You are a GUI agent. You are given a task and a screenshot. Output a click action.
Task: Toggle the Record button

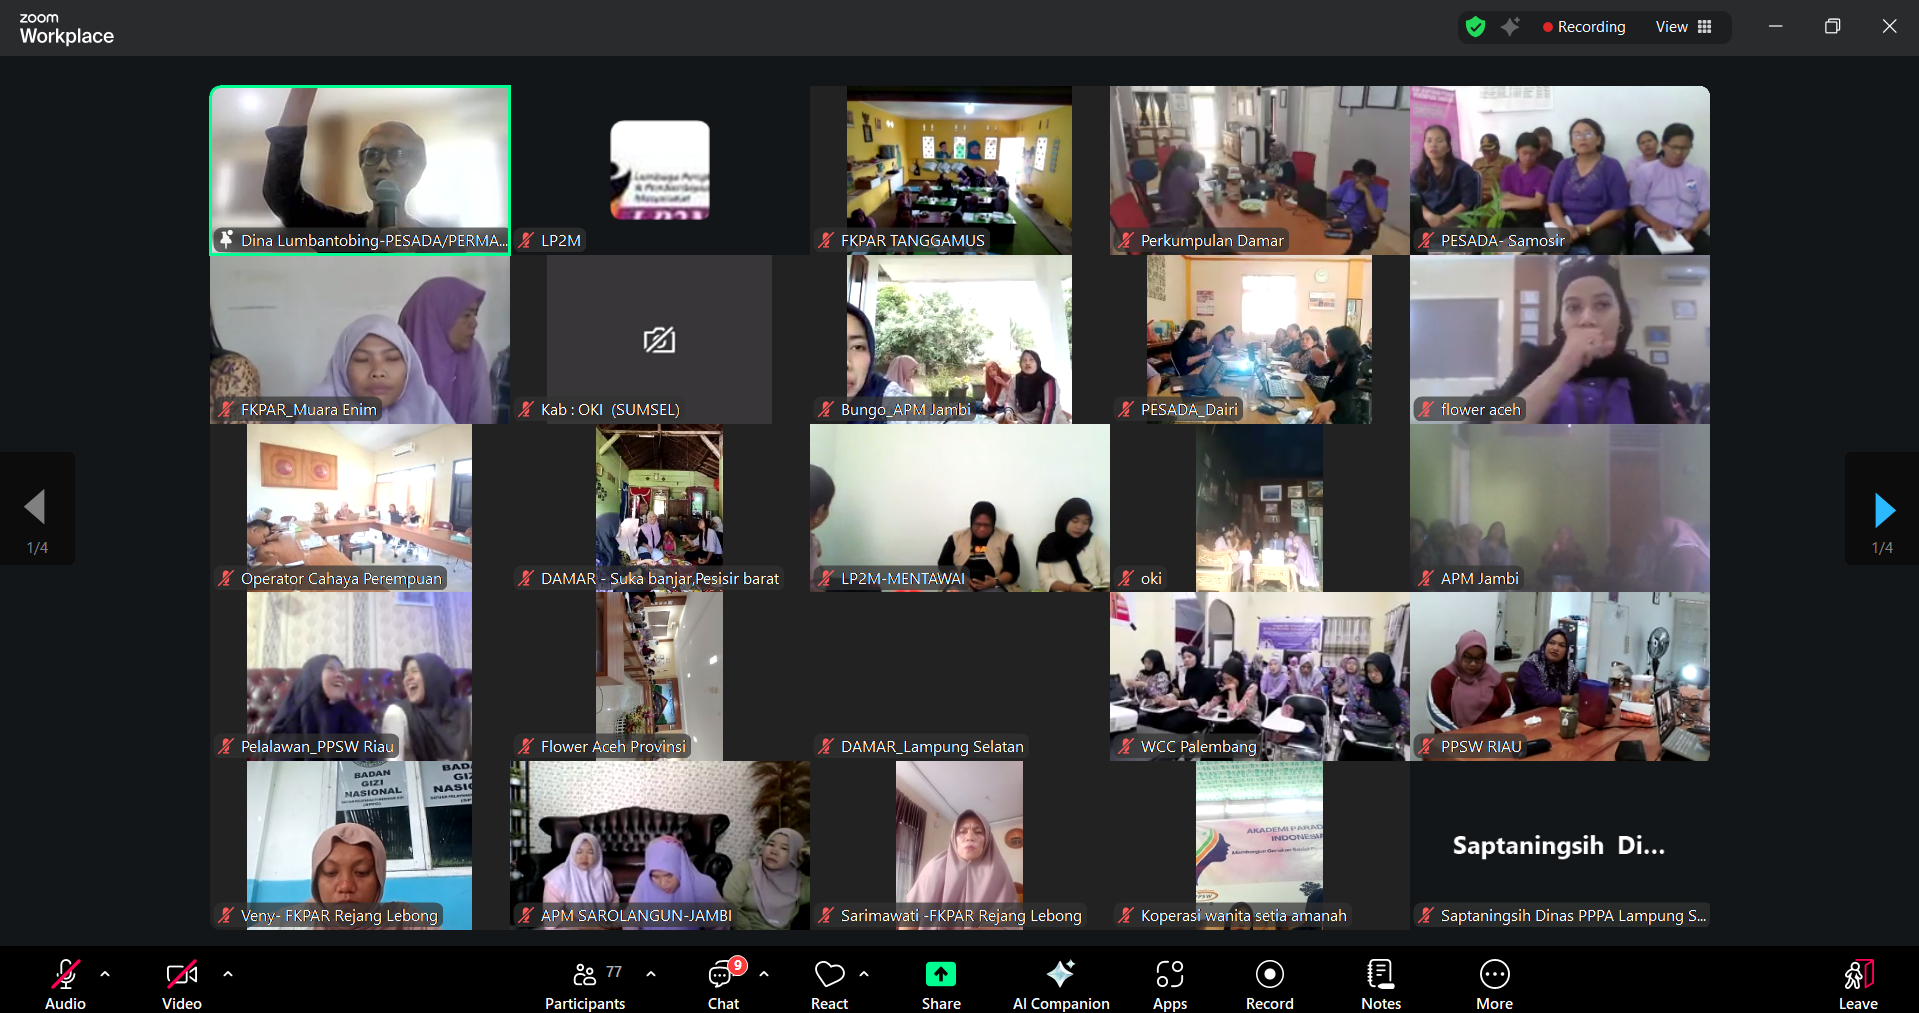click(1269, 975)
